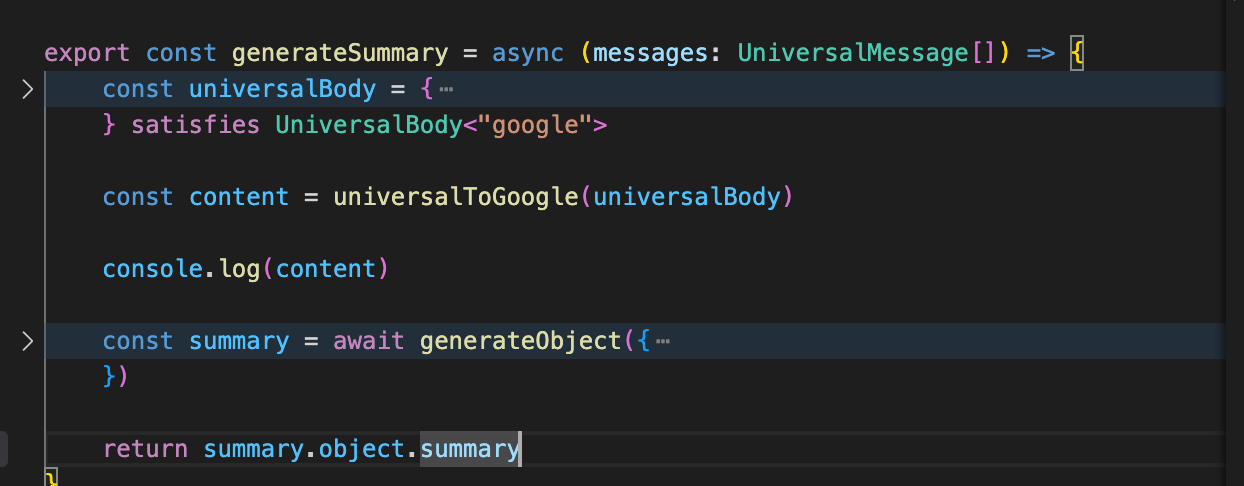1244x486 pixels.
Task: Click the async keyword
Action: [526, 53]
